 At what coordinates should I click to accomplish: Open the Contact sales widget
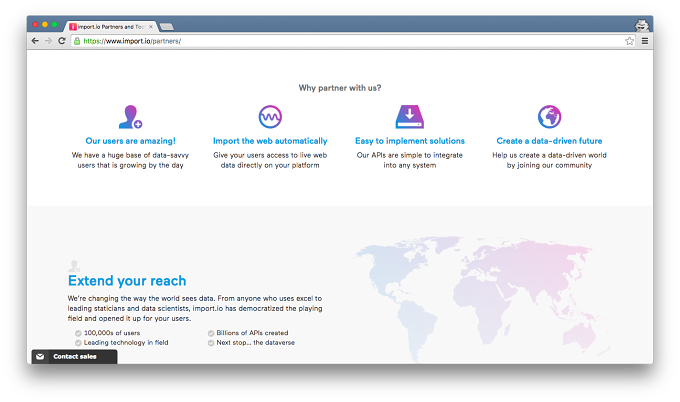tap(74, 356)
